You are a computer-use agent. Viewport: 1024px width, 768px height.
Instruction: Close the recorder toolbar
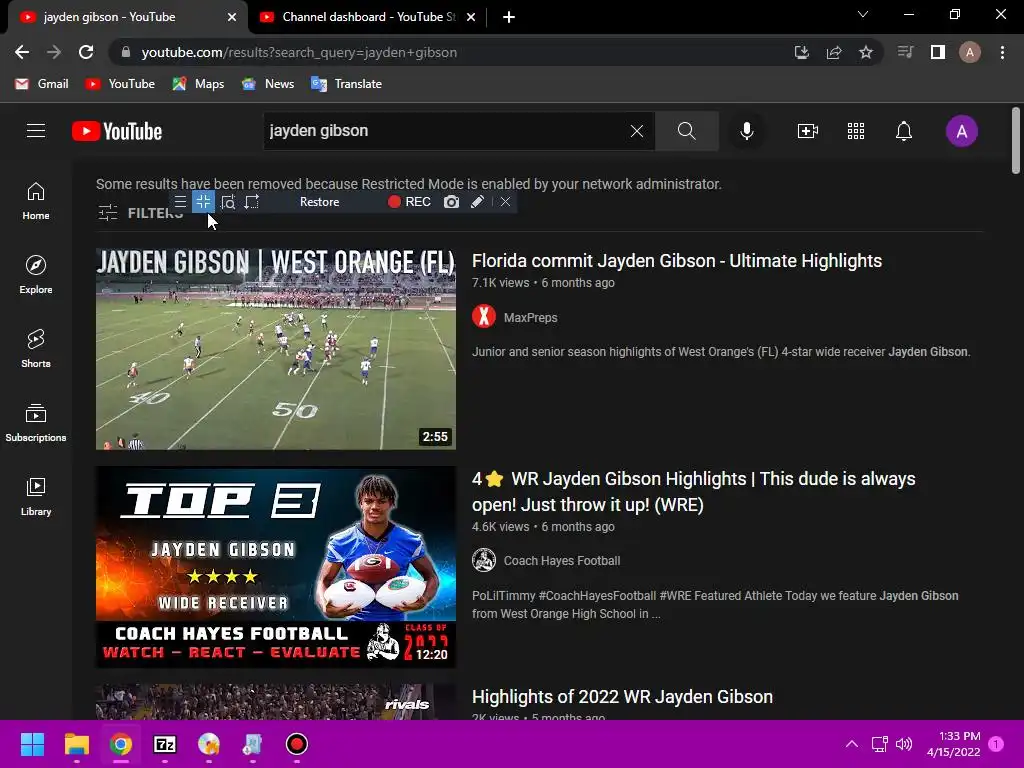pos(505,202)
